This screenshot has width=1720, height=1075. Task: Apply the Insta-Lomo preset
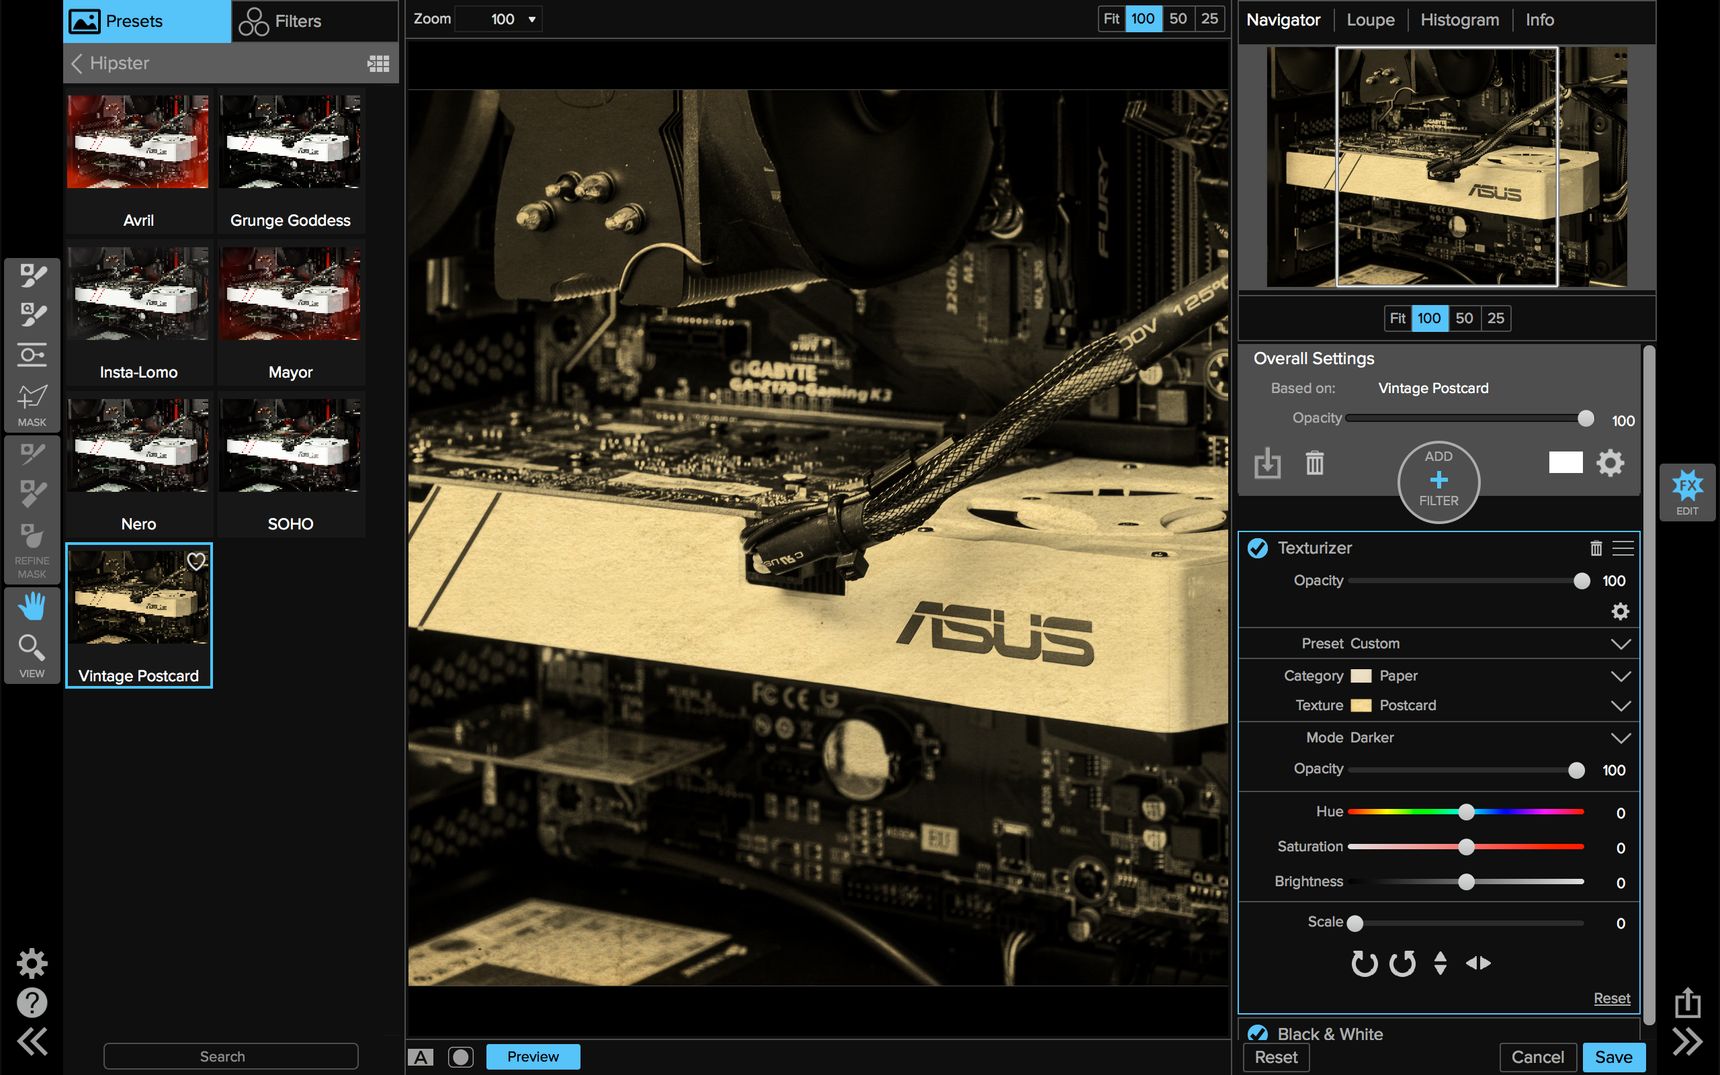(x=138, y=313)
